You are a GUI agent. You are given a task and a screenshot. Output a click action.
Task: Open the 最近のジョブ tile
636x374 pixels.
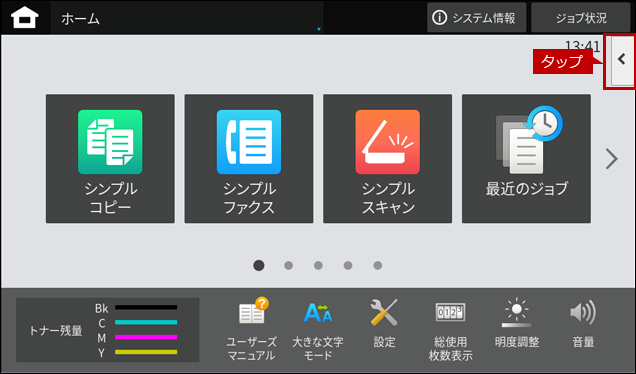526,159
